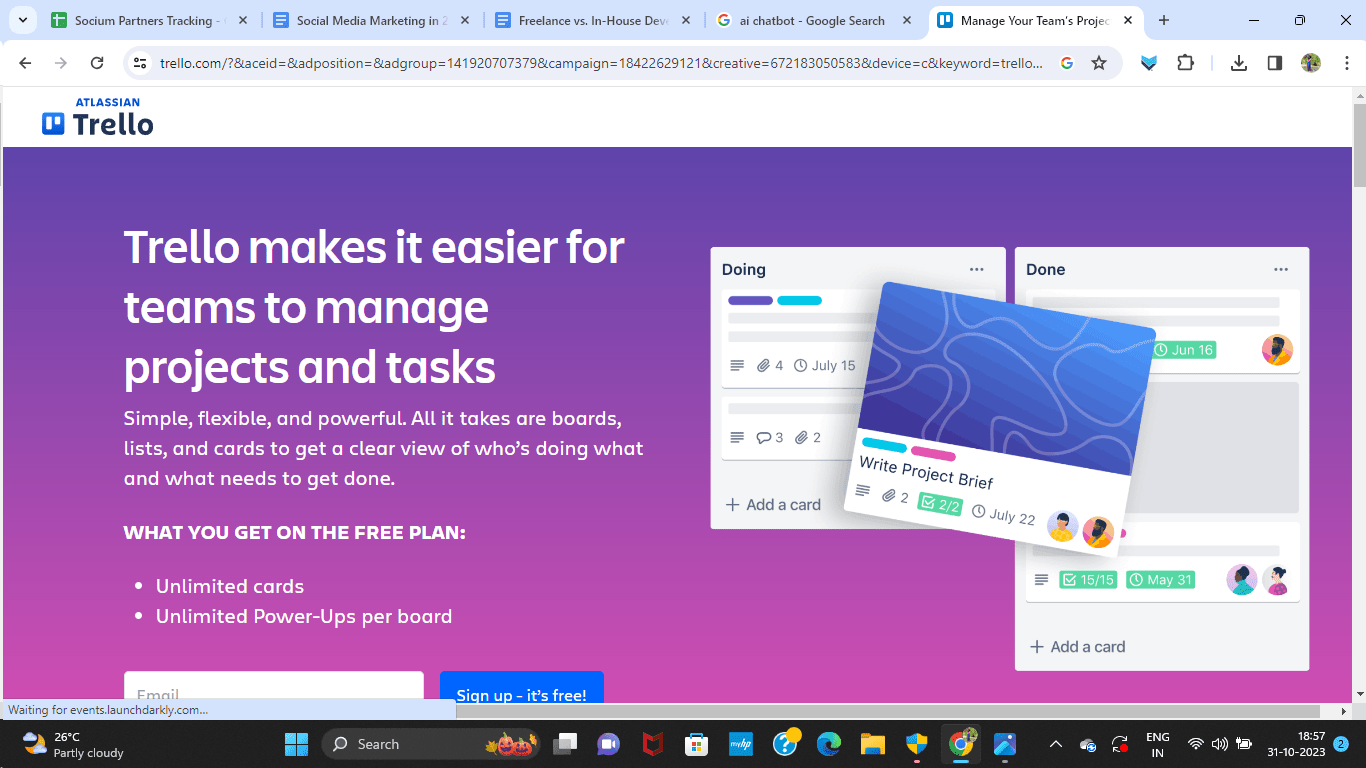Click the July 15 due date
This screenshot has height=768, width=1366.
[825, 366]
